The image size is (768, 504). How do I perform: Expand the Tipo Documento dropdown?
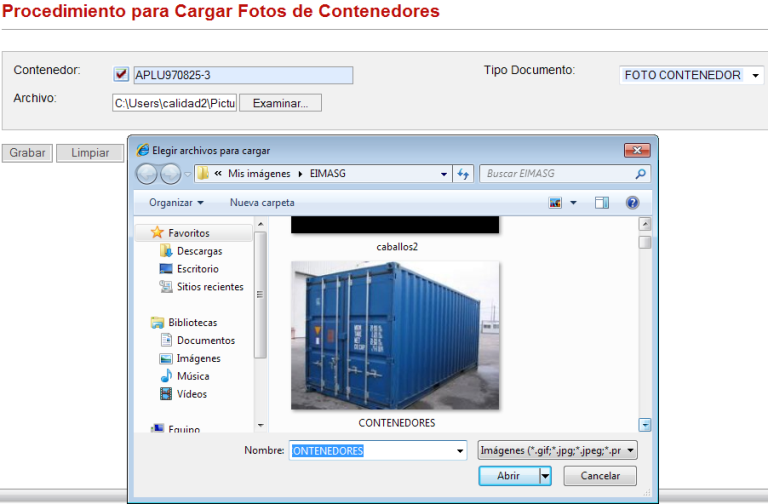(x=756, y=76)
